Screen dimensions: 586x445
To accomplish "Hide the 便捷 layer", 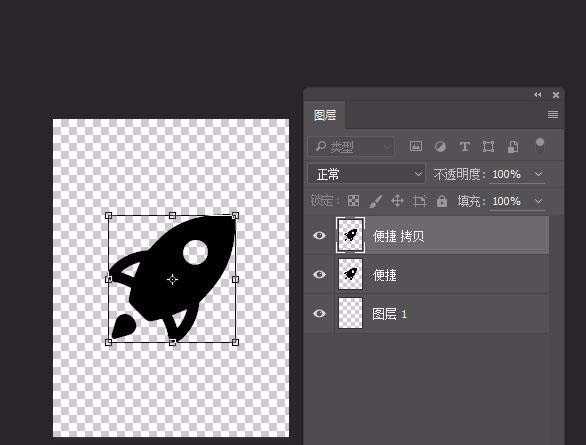I will [x=319, y=275].
